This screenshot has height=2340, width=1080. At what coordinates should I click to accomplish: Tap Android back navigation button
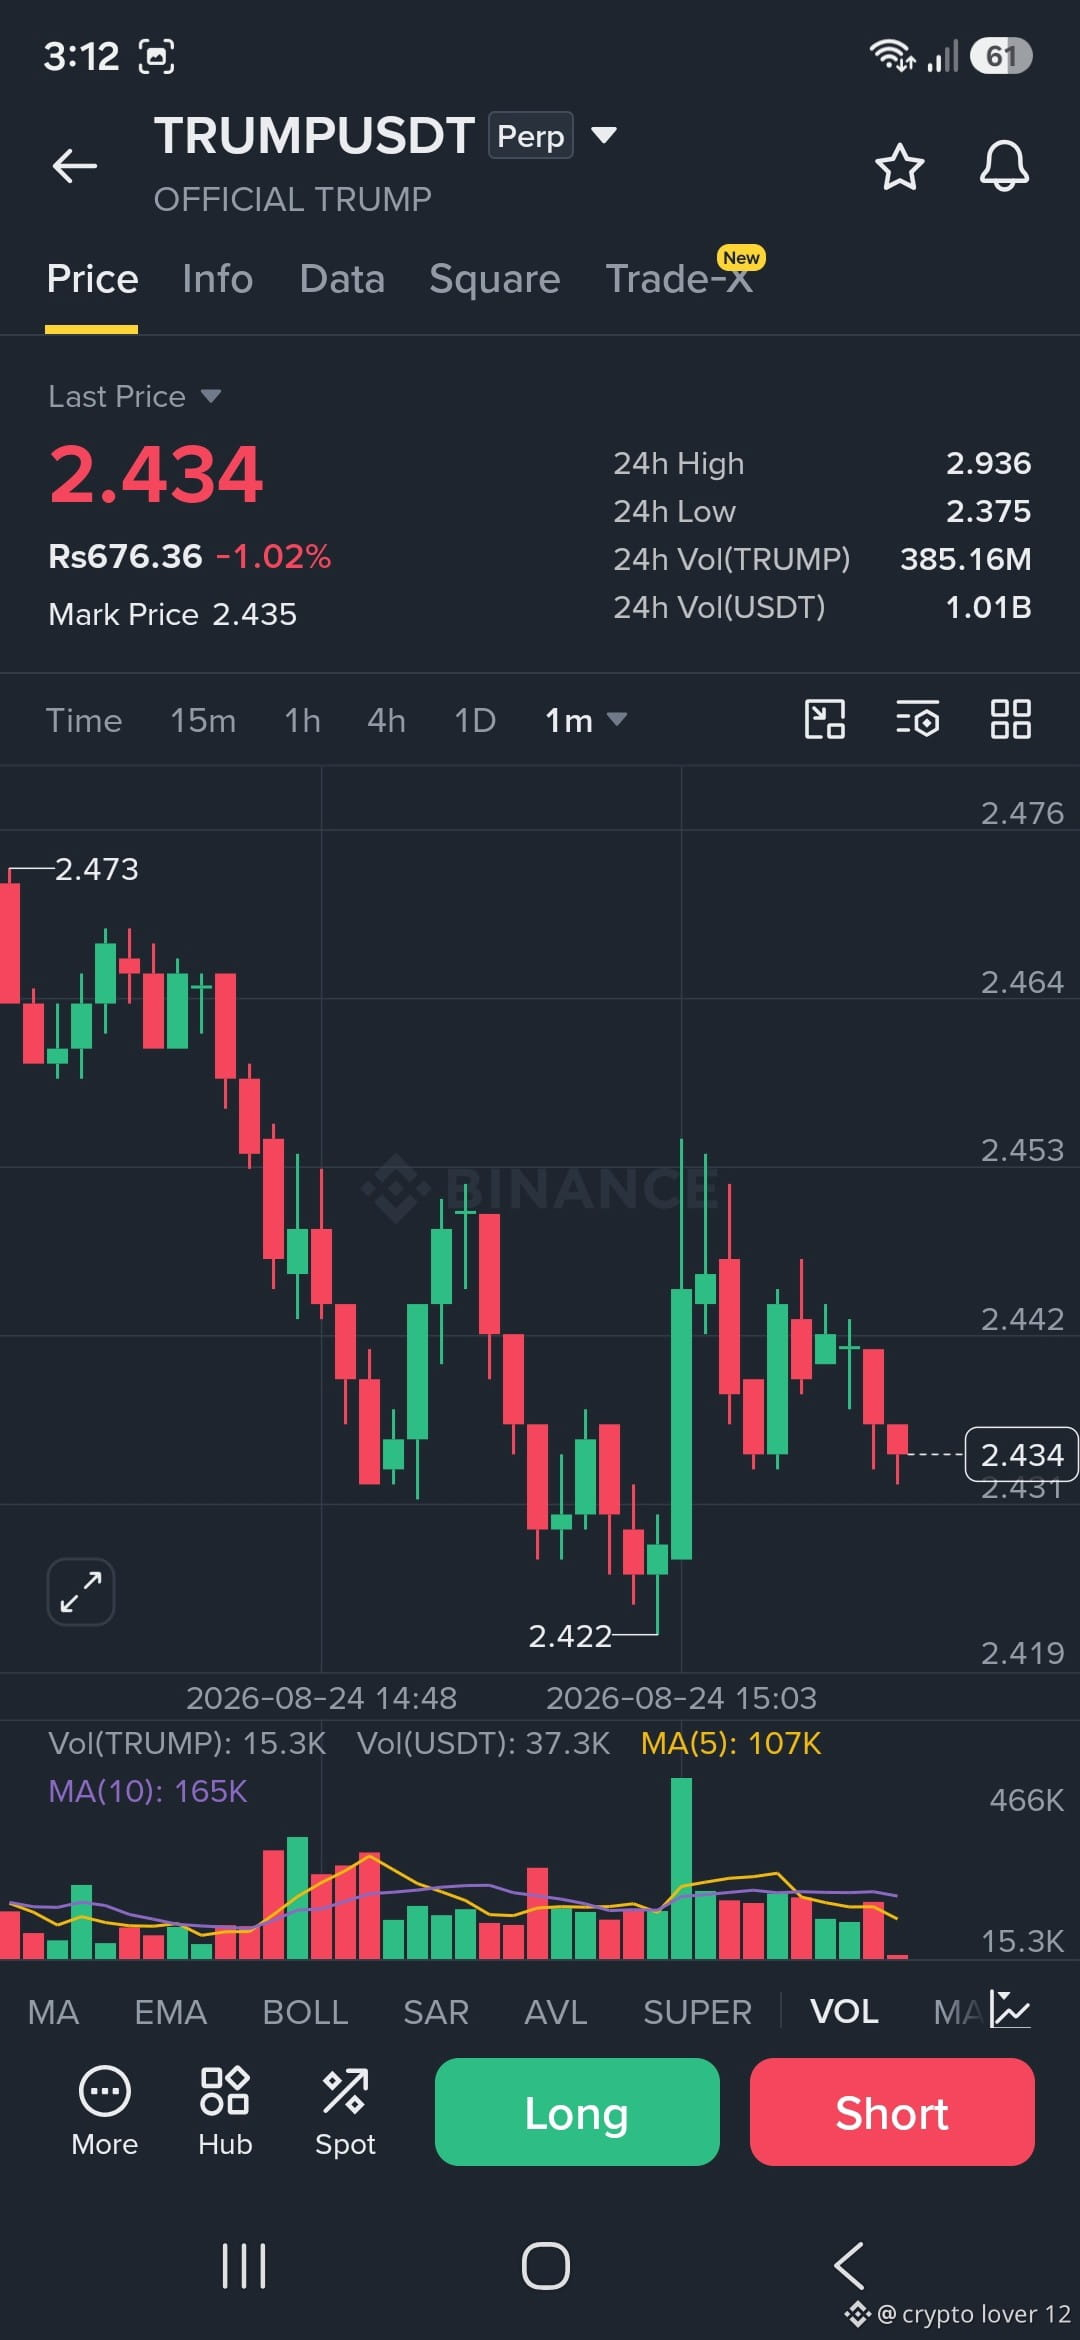848,2266
